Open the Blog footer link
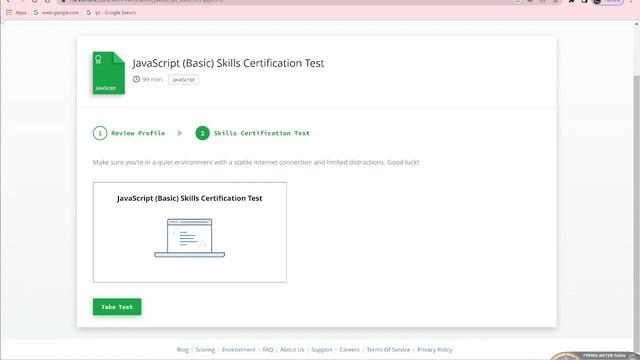640x360 pixels. click(183, 350)
